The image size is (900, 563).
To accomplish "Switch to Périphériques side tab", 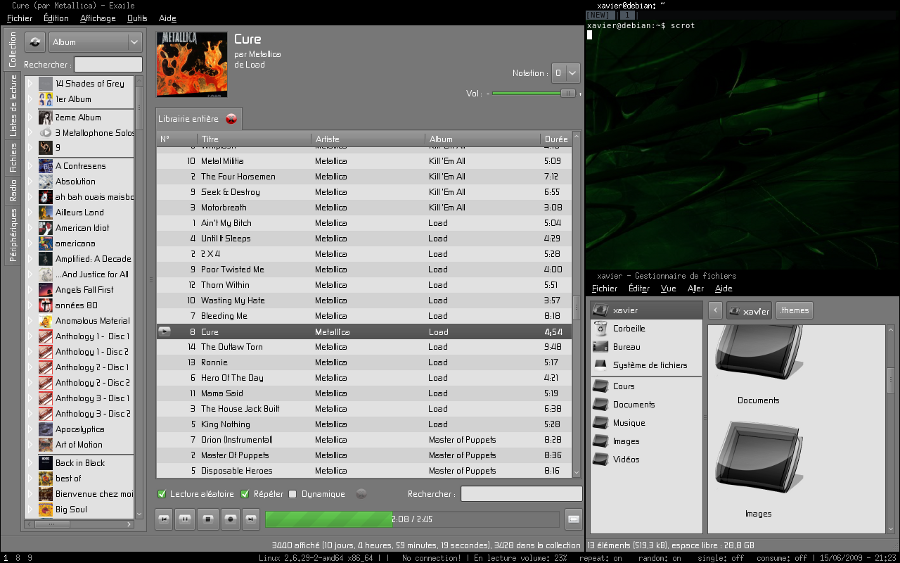I will click(x=13, y=235).
